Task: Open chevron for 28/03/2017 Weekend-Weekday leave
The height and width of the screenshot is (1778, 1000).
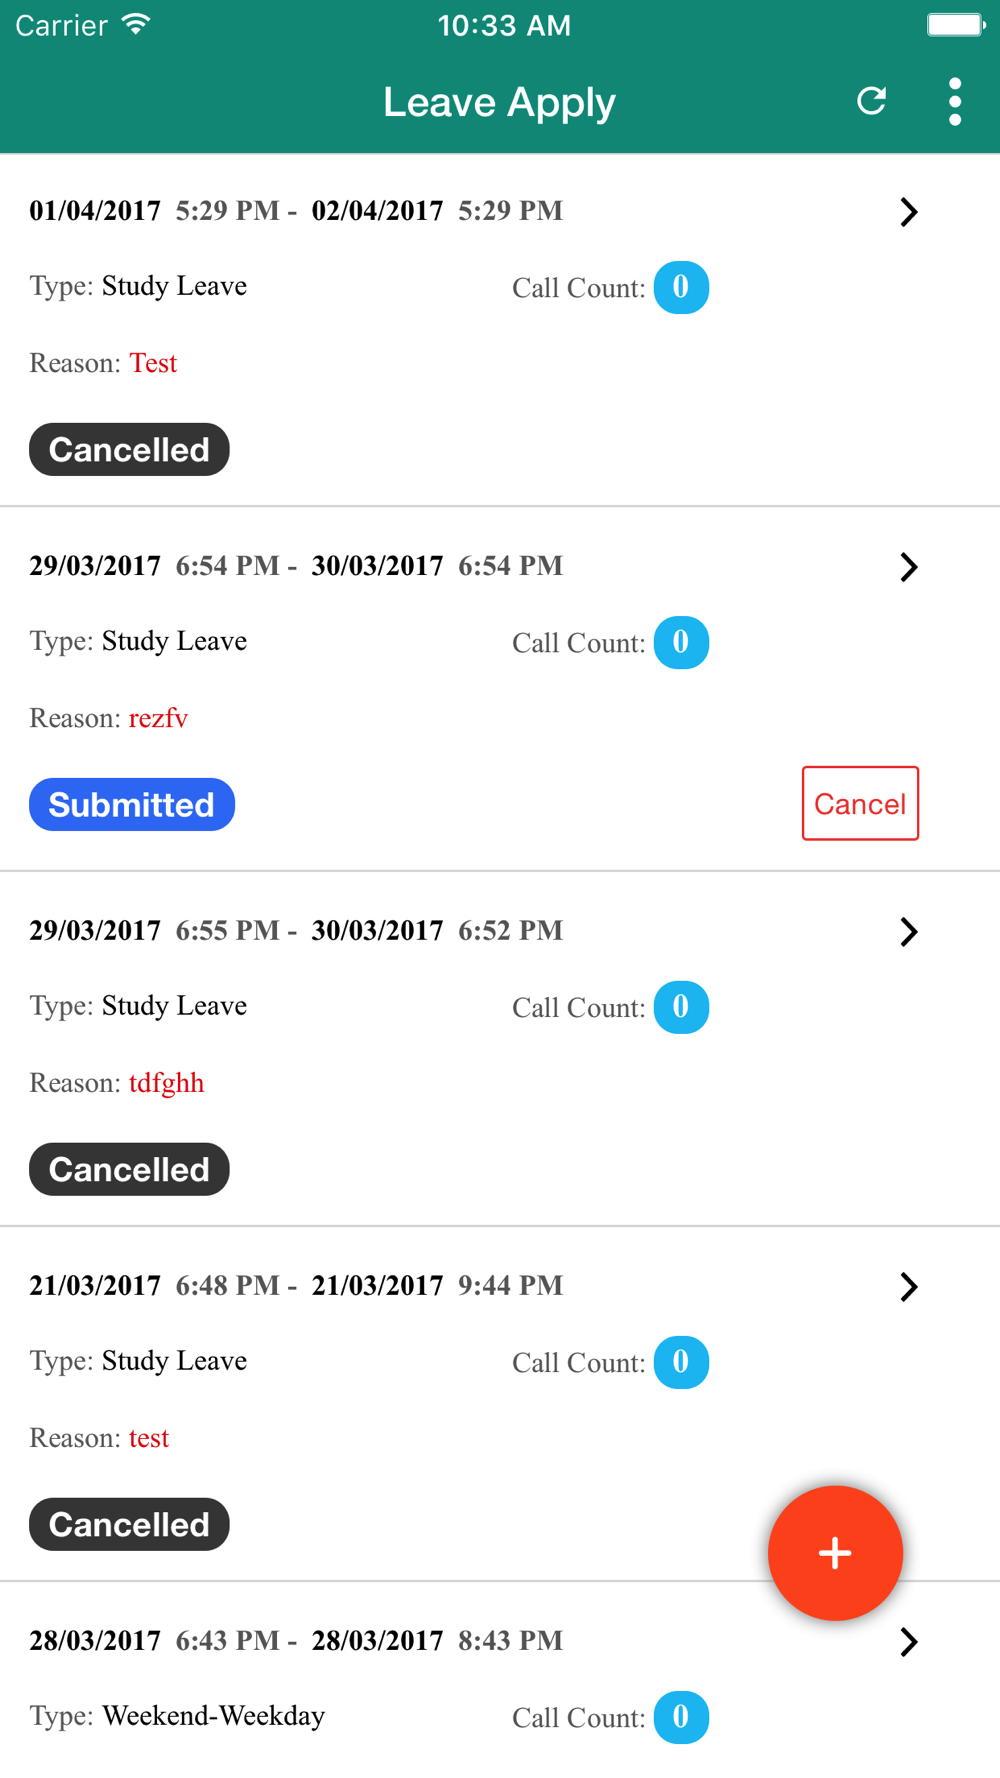Action: coord(908,1642)
